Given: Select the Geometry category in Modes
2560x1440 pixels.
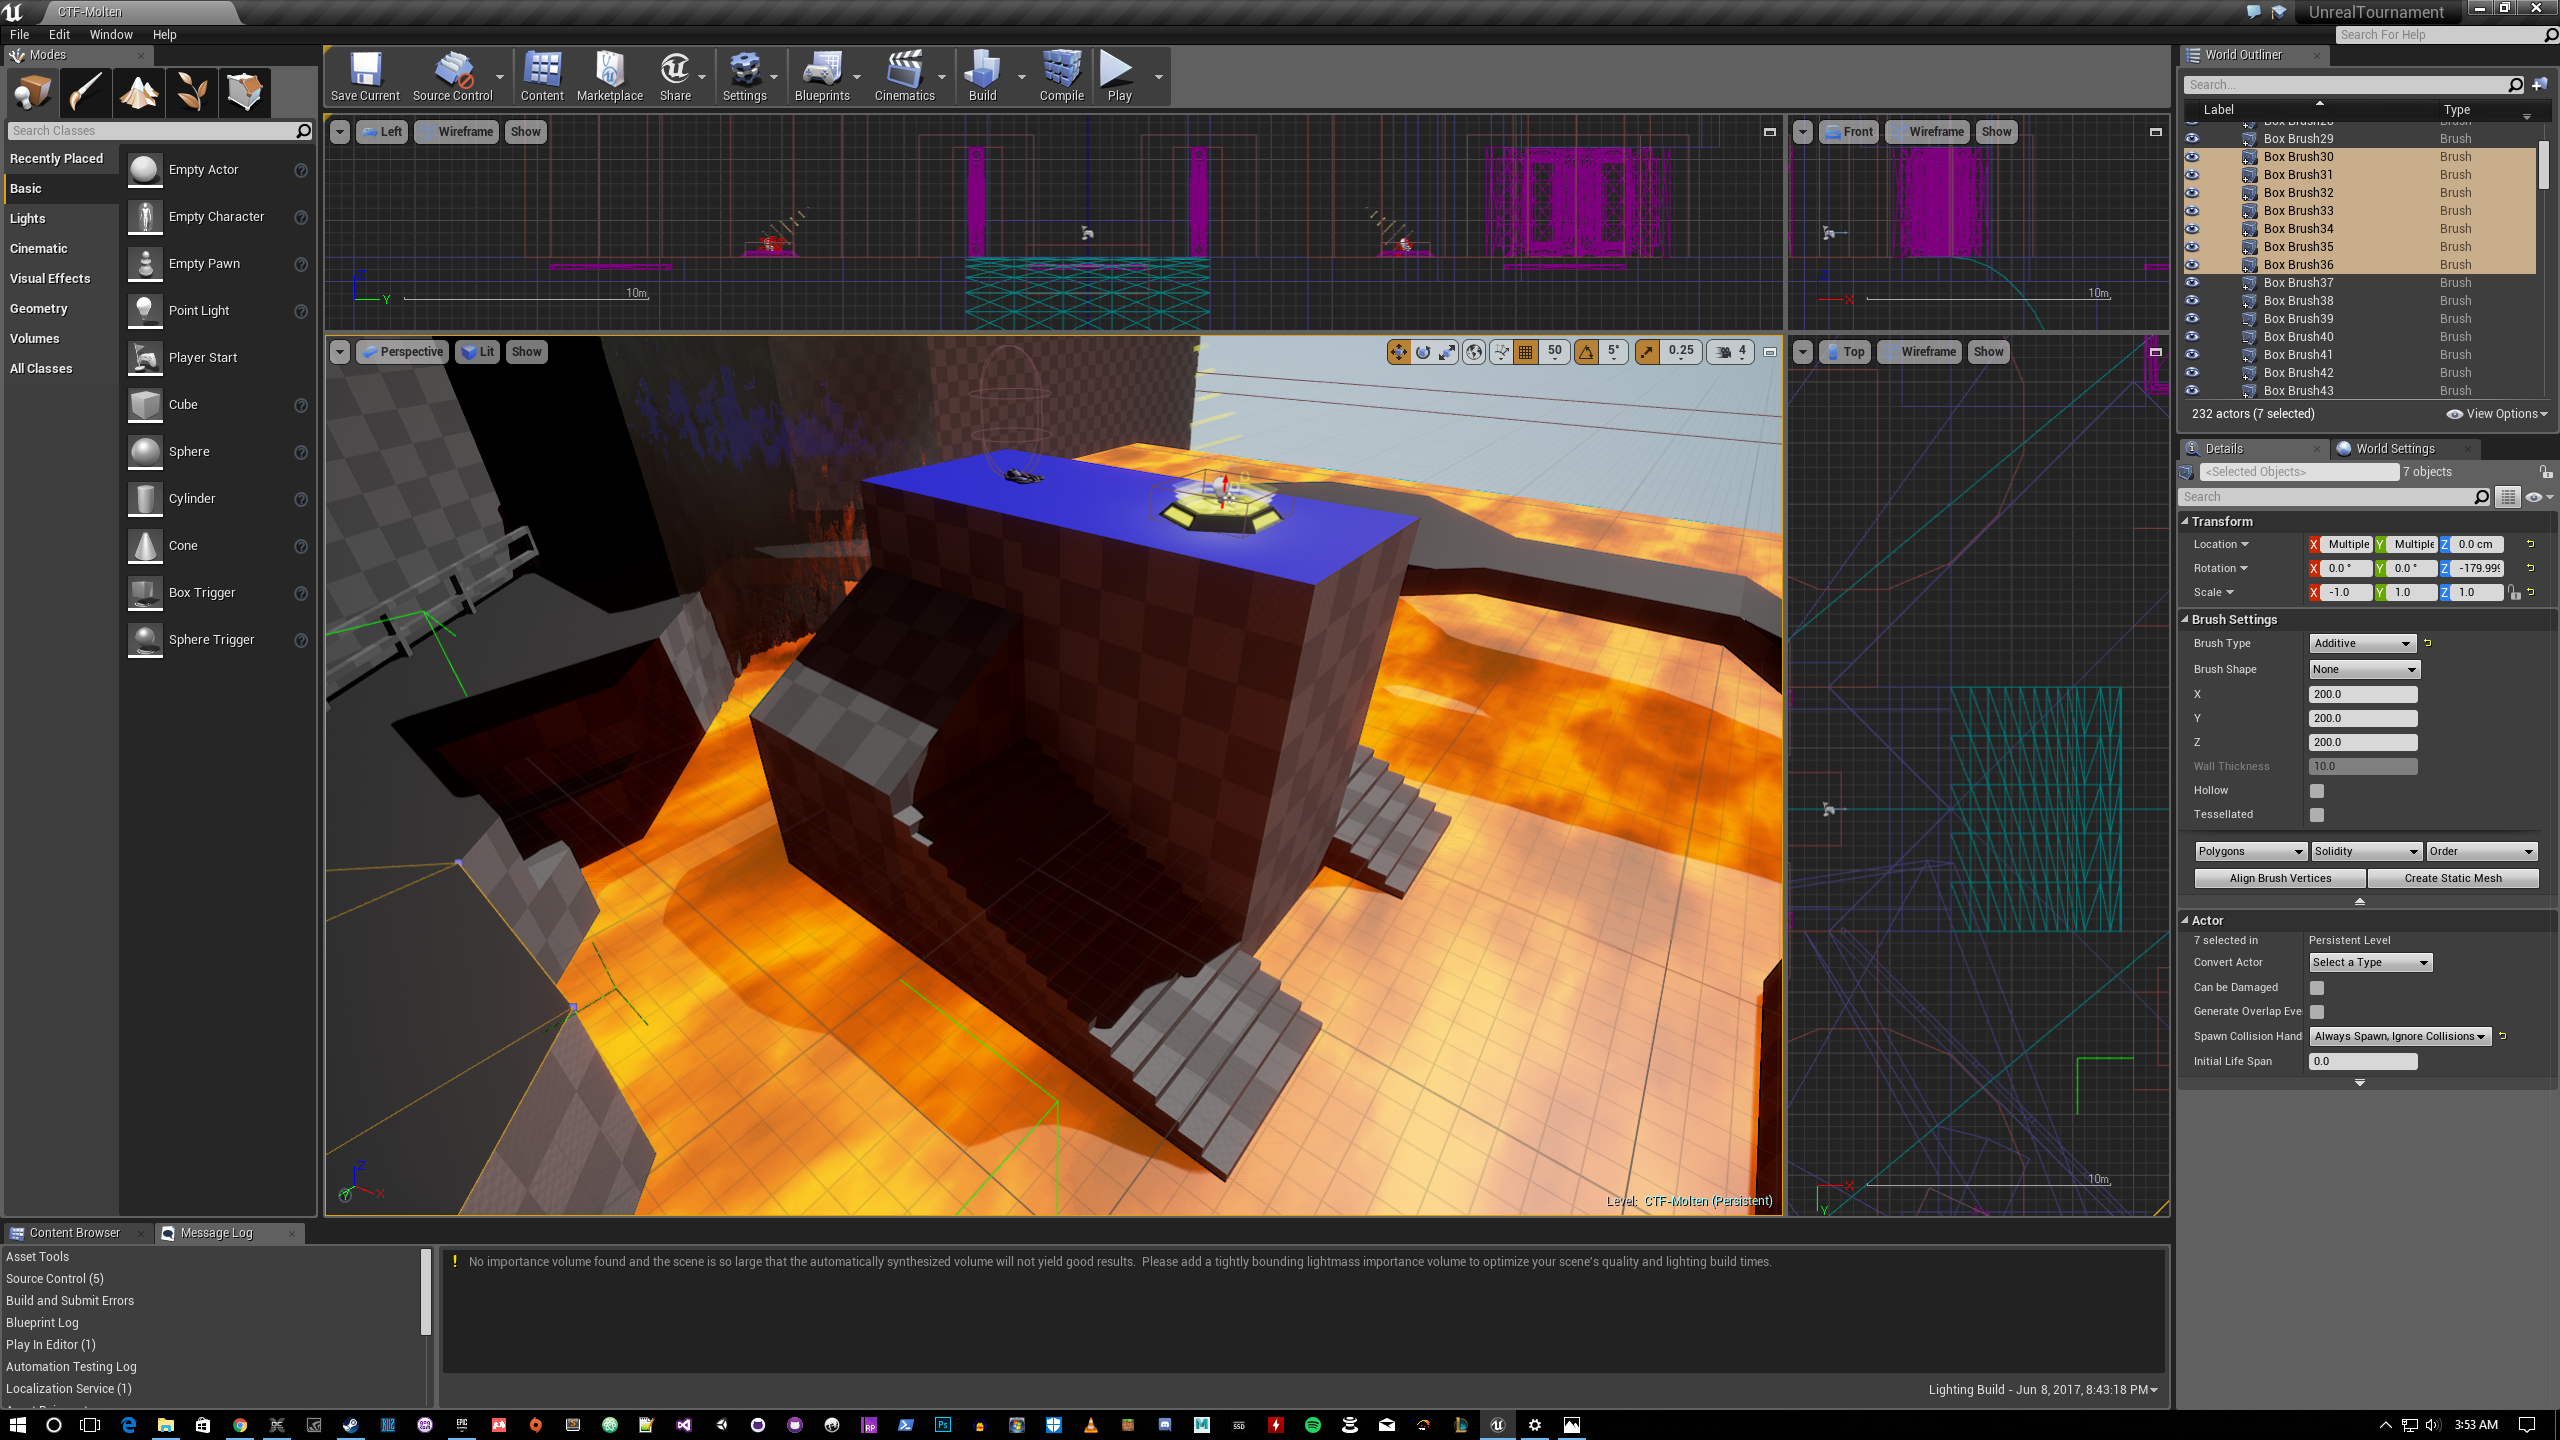Looking at the screenshot, I should point(39,309).
